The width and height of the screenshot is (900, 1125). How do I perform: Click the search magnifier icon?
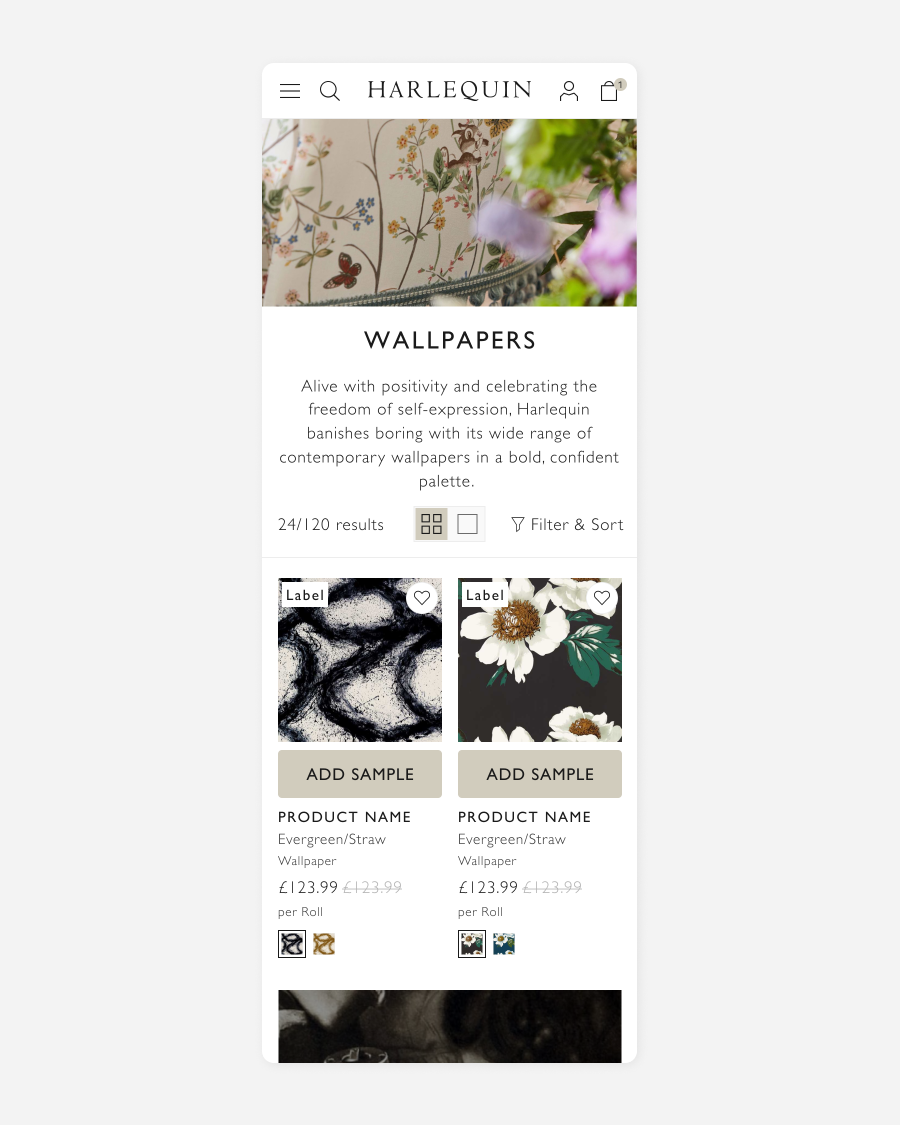click(329, 91)
